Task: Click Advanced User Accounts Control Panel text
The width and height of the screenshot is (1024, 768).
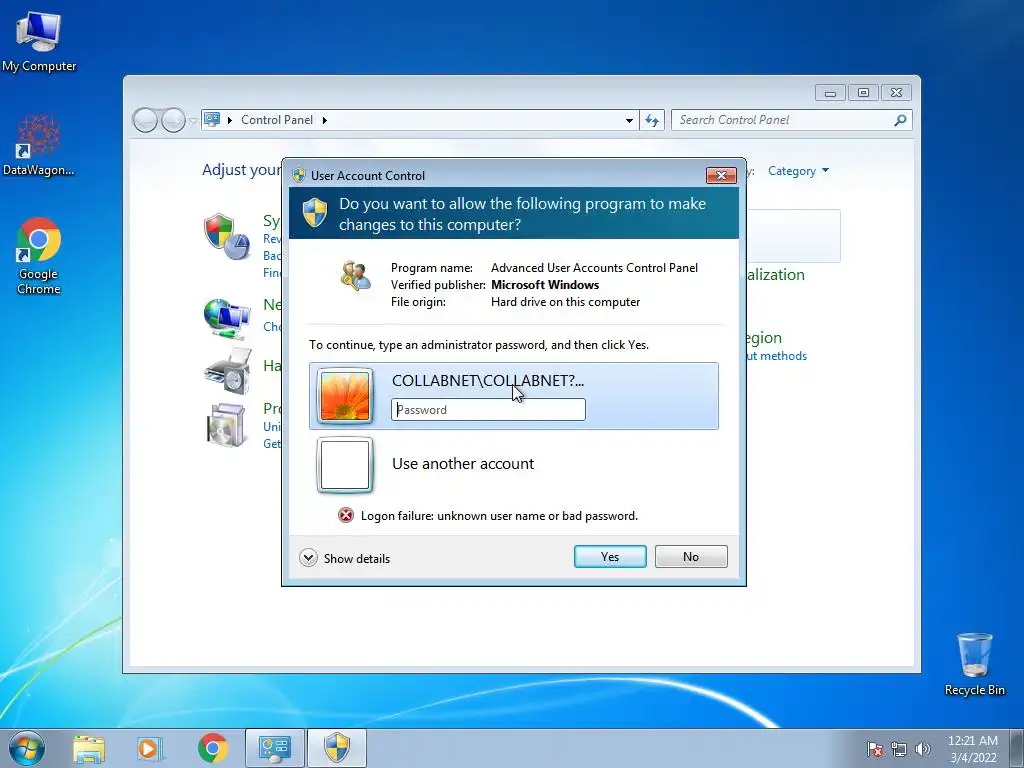Action: pyautogui.click(x=594, y=268)
